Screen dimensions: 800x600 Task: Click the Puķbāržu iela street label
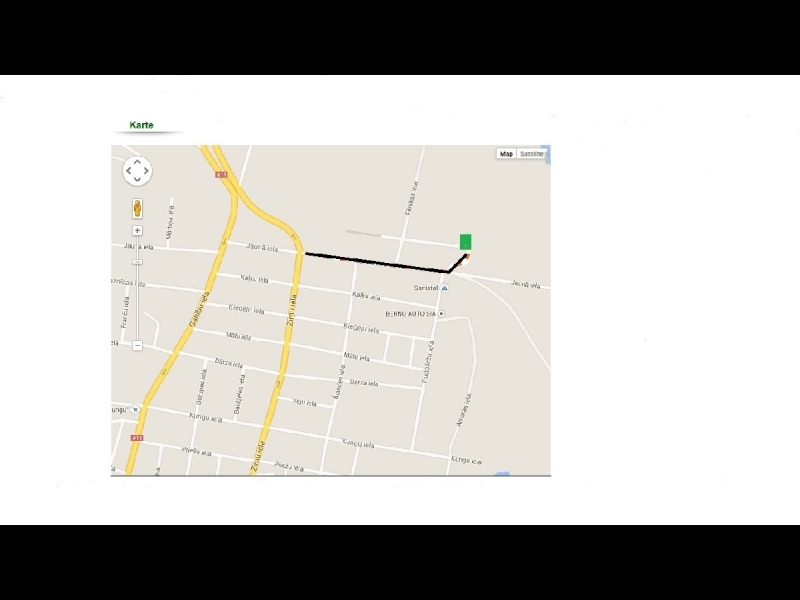pyautogui.click(x=428, y=362)
